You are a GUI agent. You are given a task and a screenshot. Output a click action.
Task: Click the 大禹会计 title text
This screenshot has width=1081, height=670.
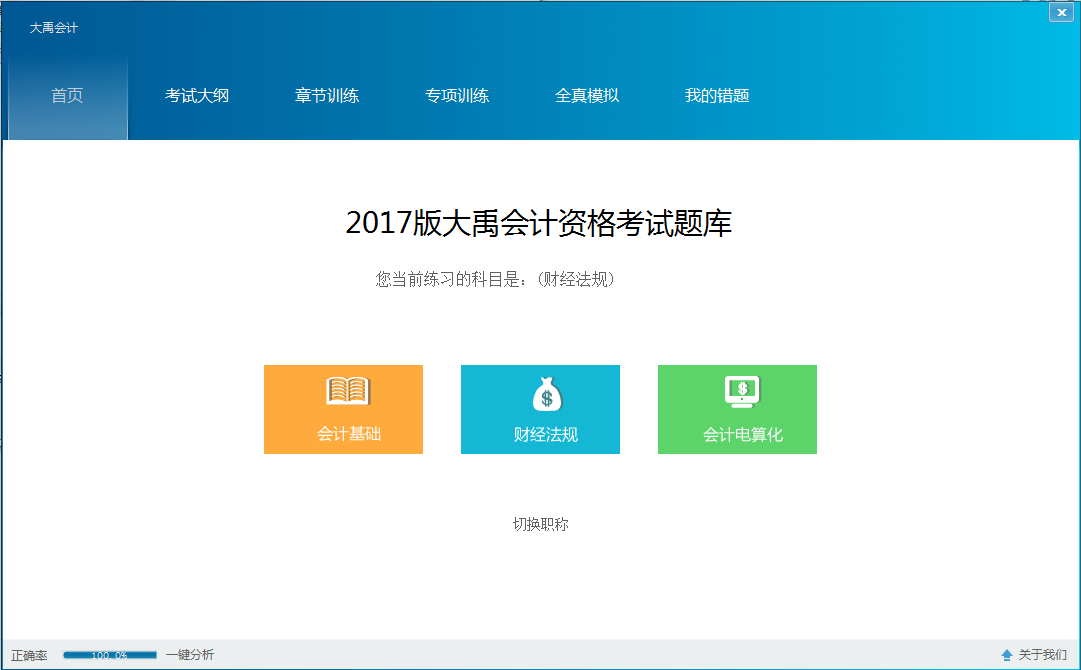[x=54, y=28]
